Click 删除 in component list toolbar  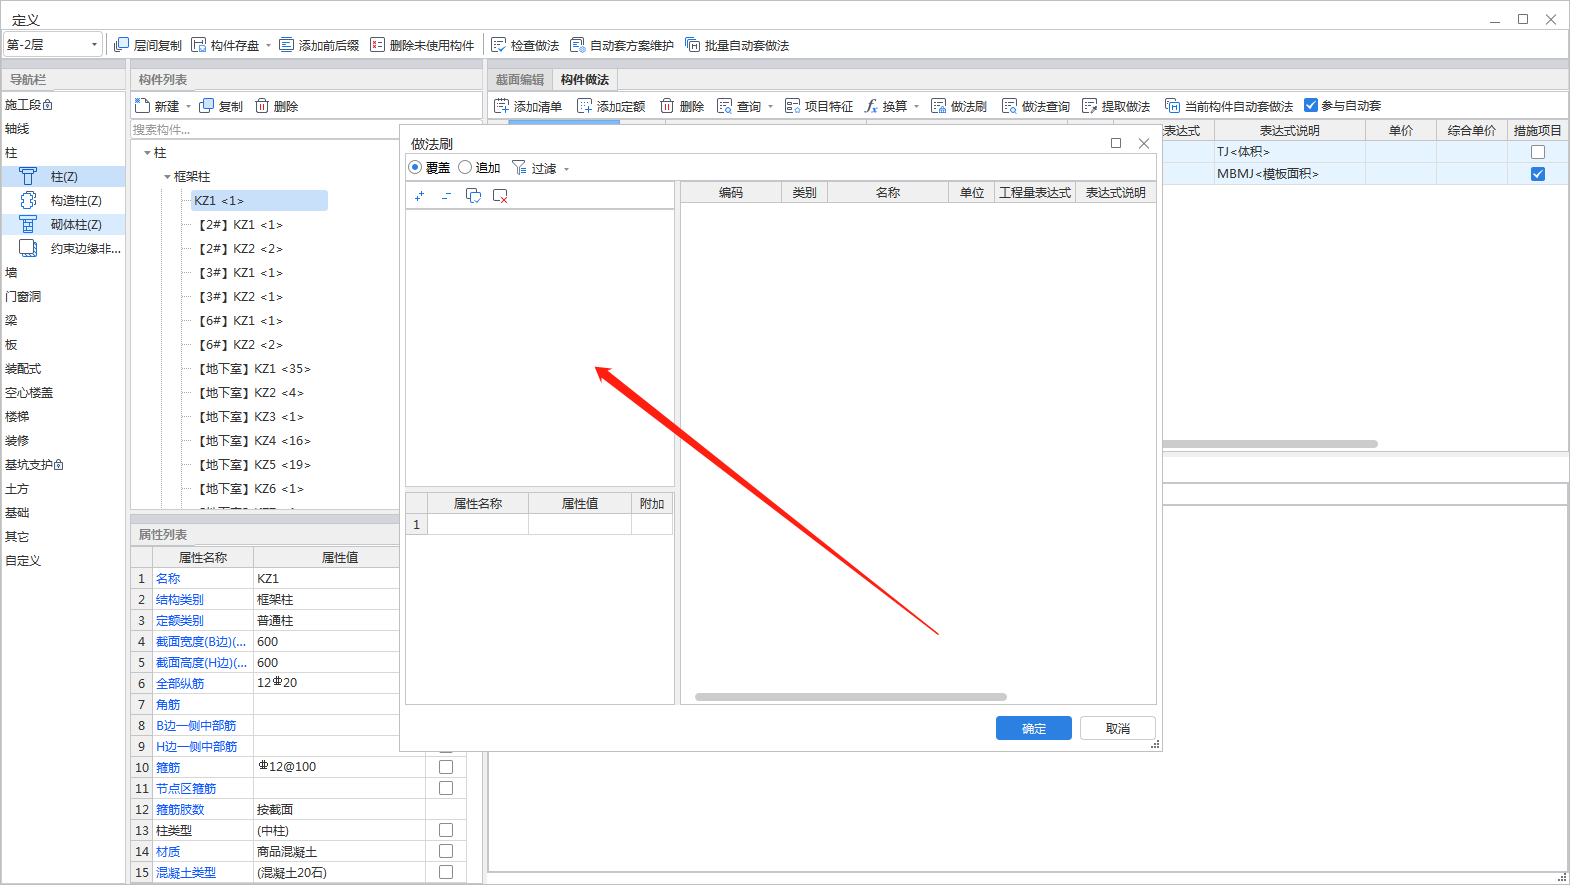click(276, 106)
